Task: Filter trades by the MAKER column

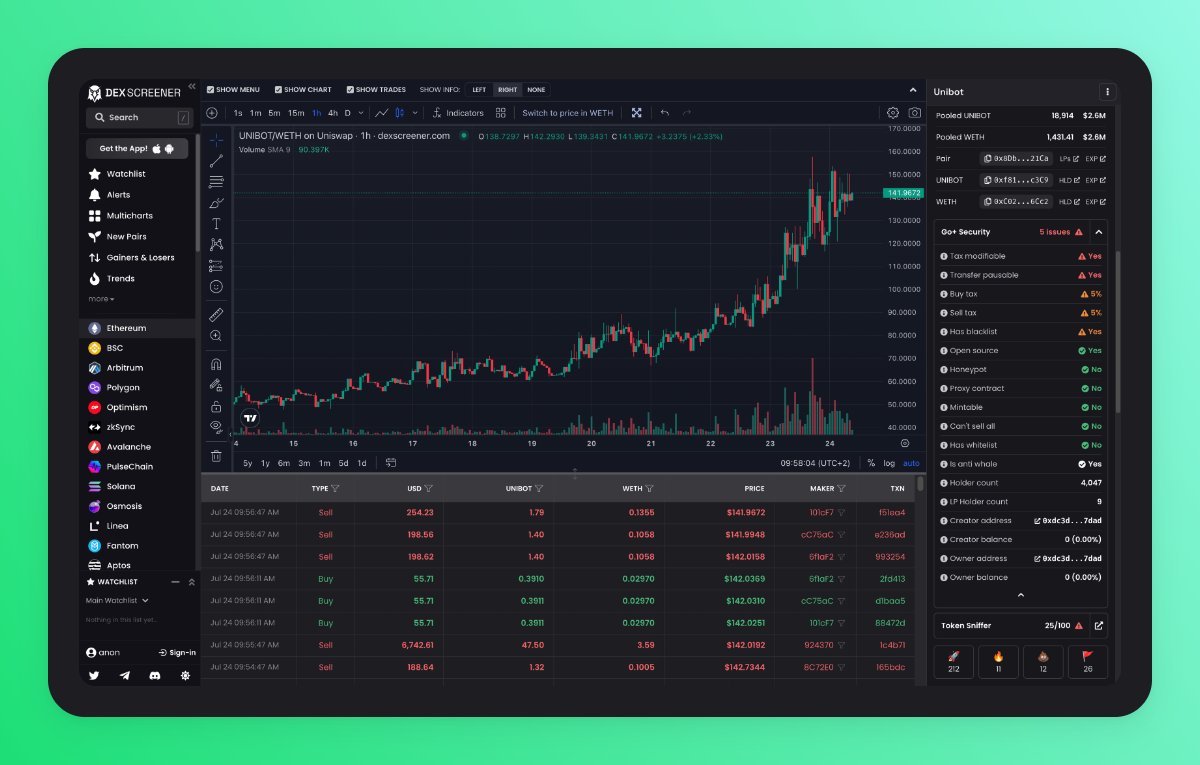Action: click(841, 489)
